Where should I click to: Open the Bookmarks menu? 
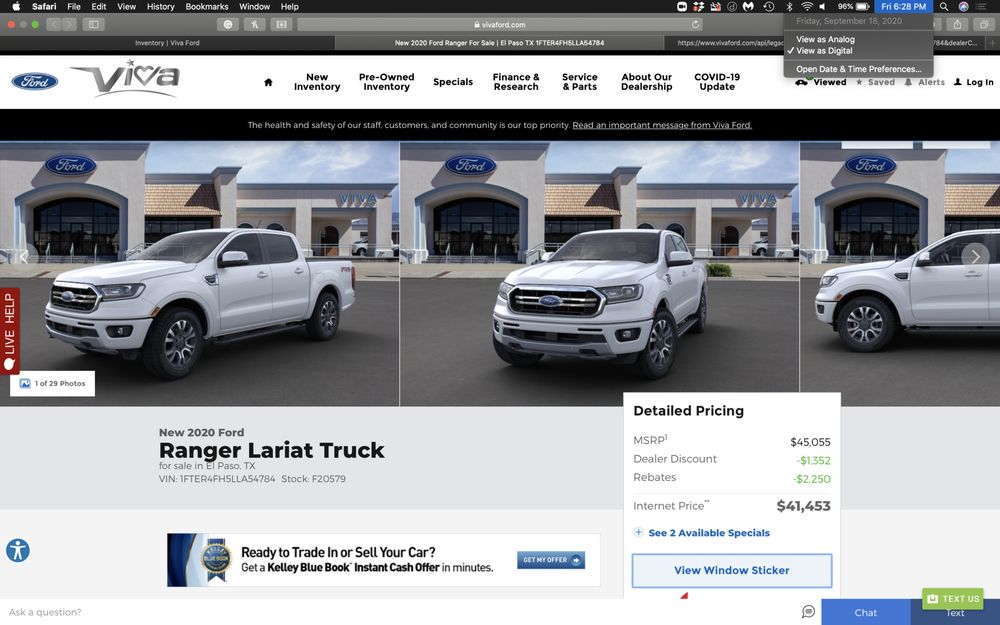[207, 6]
